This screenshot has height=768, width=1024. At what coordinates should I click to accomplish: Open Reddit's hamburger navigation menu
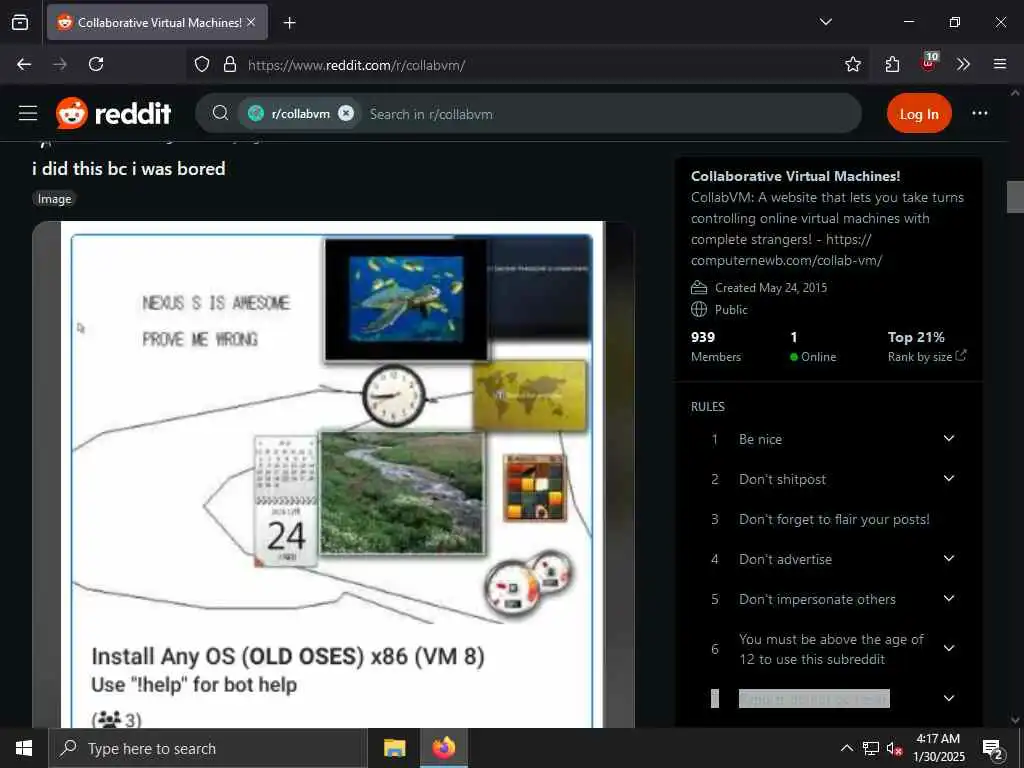[x=28, y=114]
